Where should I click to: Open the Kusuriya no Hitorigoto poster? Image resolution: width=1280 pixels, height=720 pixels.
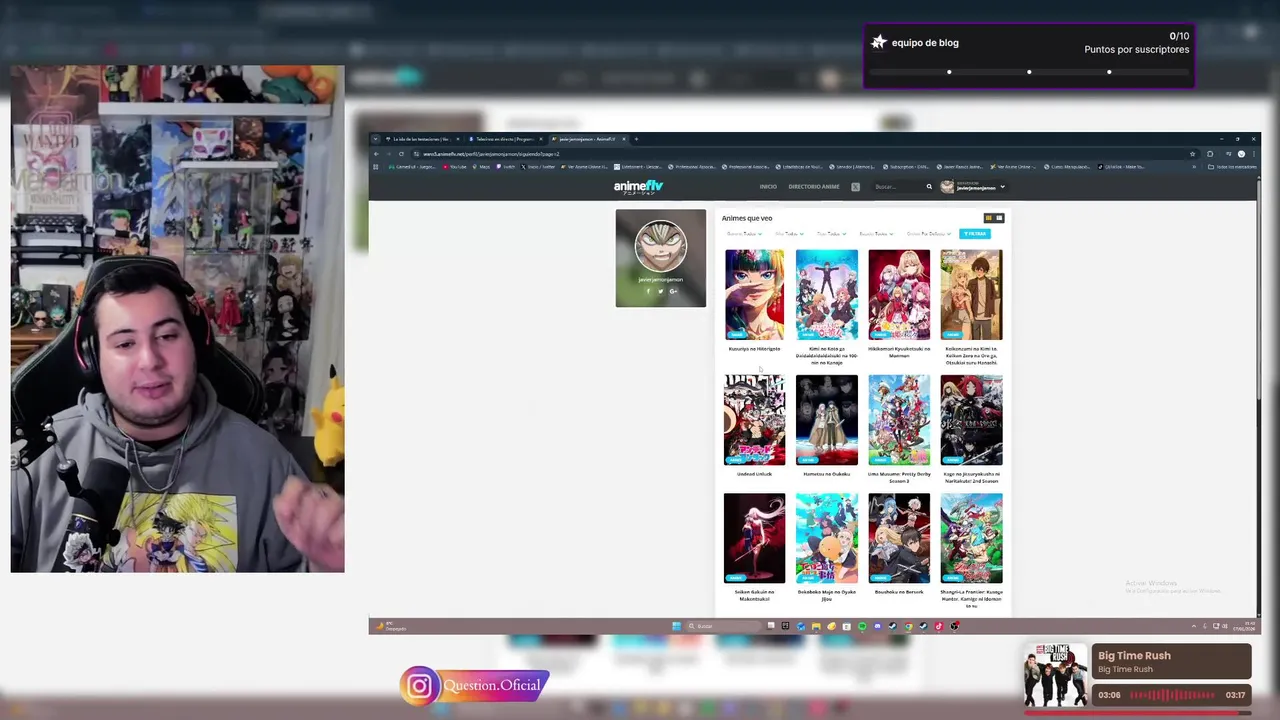(755, 295)
